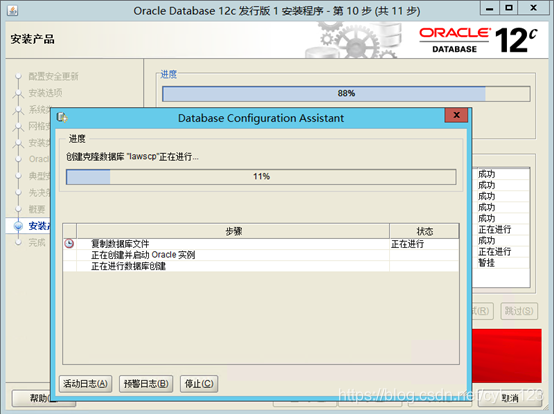
Task: Click the clock icon beside 复制数据库文件
Action: pyautogui.click(x=69, y=243)
